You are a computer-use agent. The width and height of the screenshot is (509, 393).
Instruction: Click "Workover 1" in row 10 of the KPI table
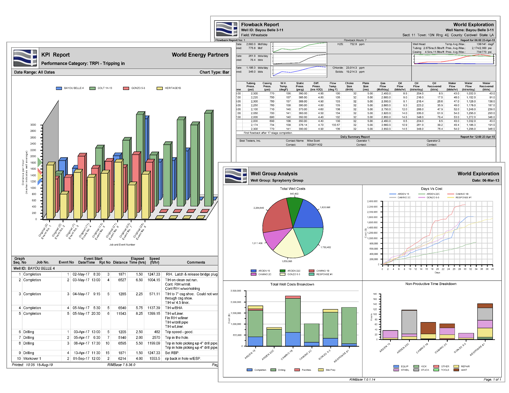(x=32, y=359)
